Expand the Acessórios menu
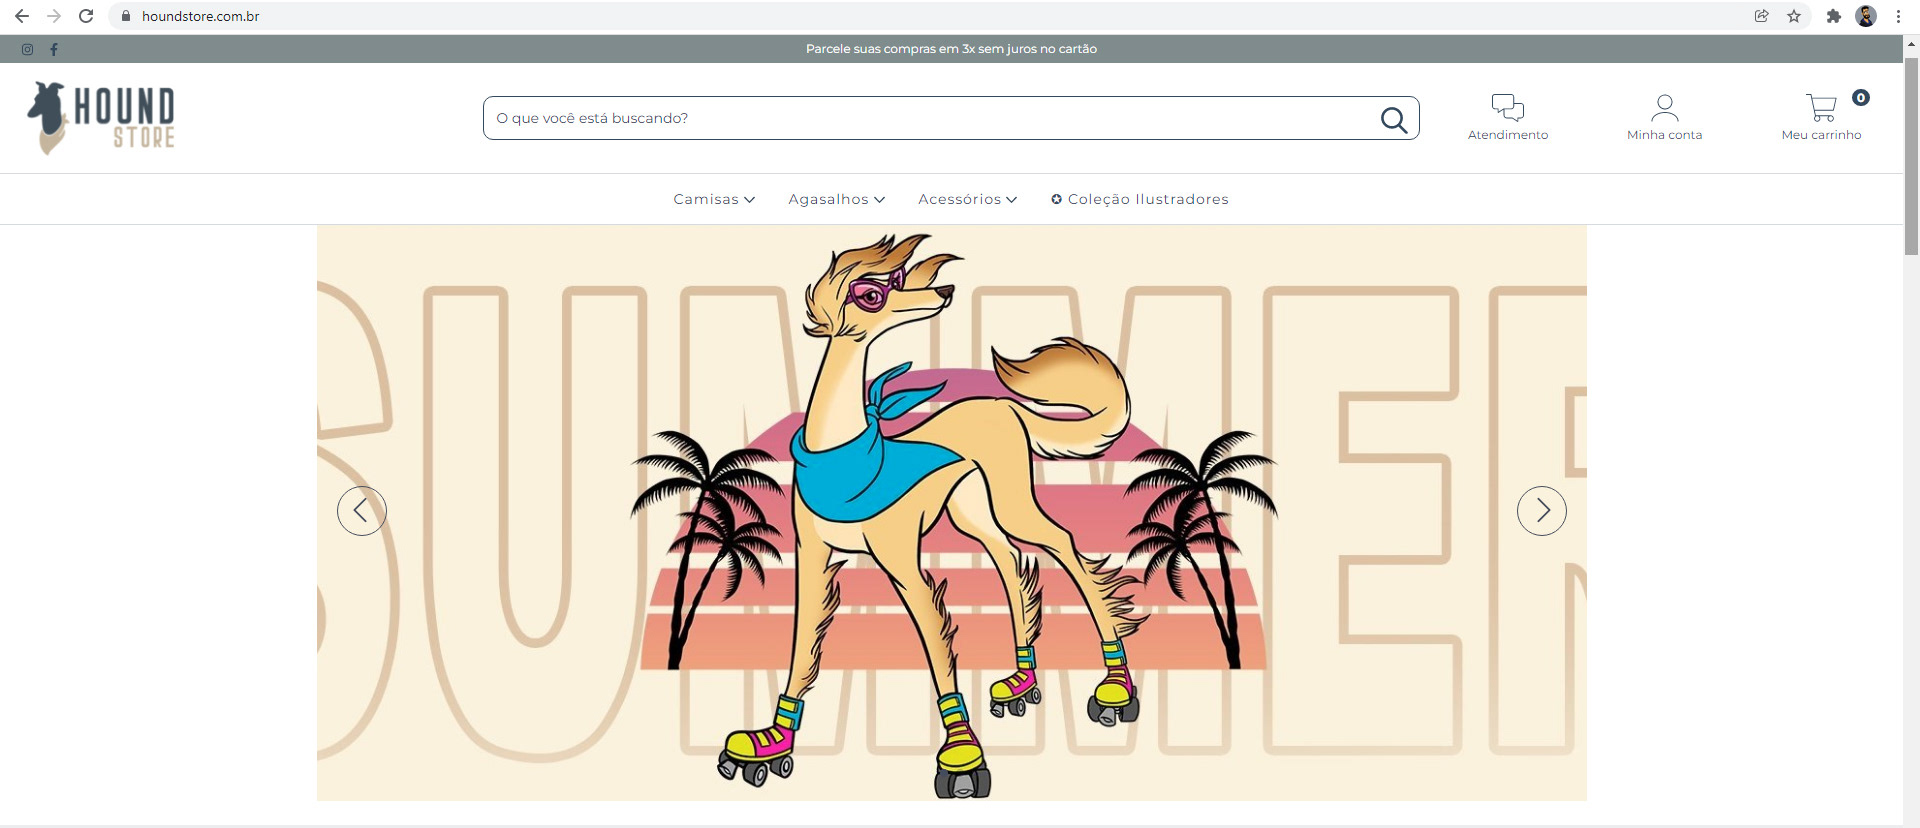Image resolution: width=1920 pixels, height=828 pixels. (x=968, y=199)
